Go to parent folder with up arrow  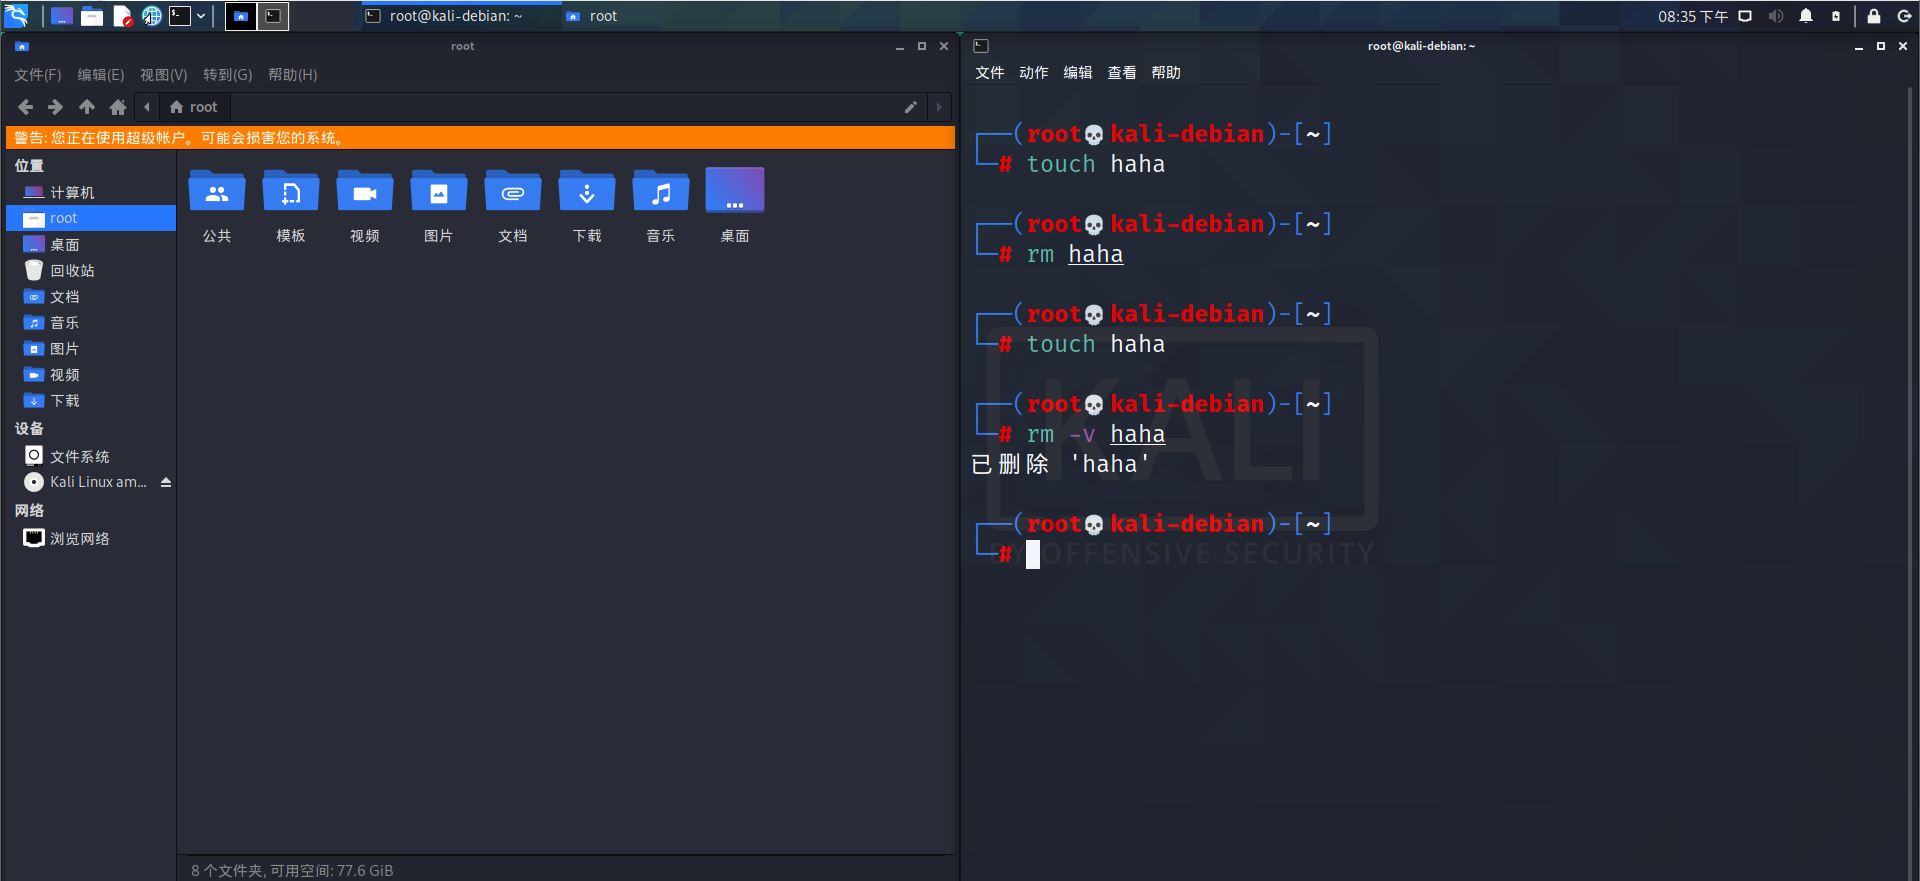click(87, 107)
